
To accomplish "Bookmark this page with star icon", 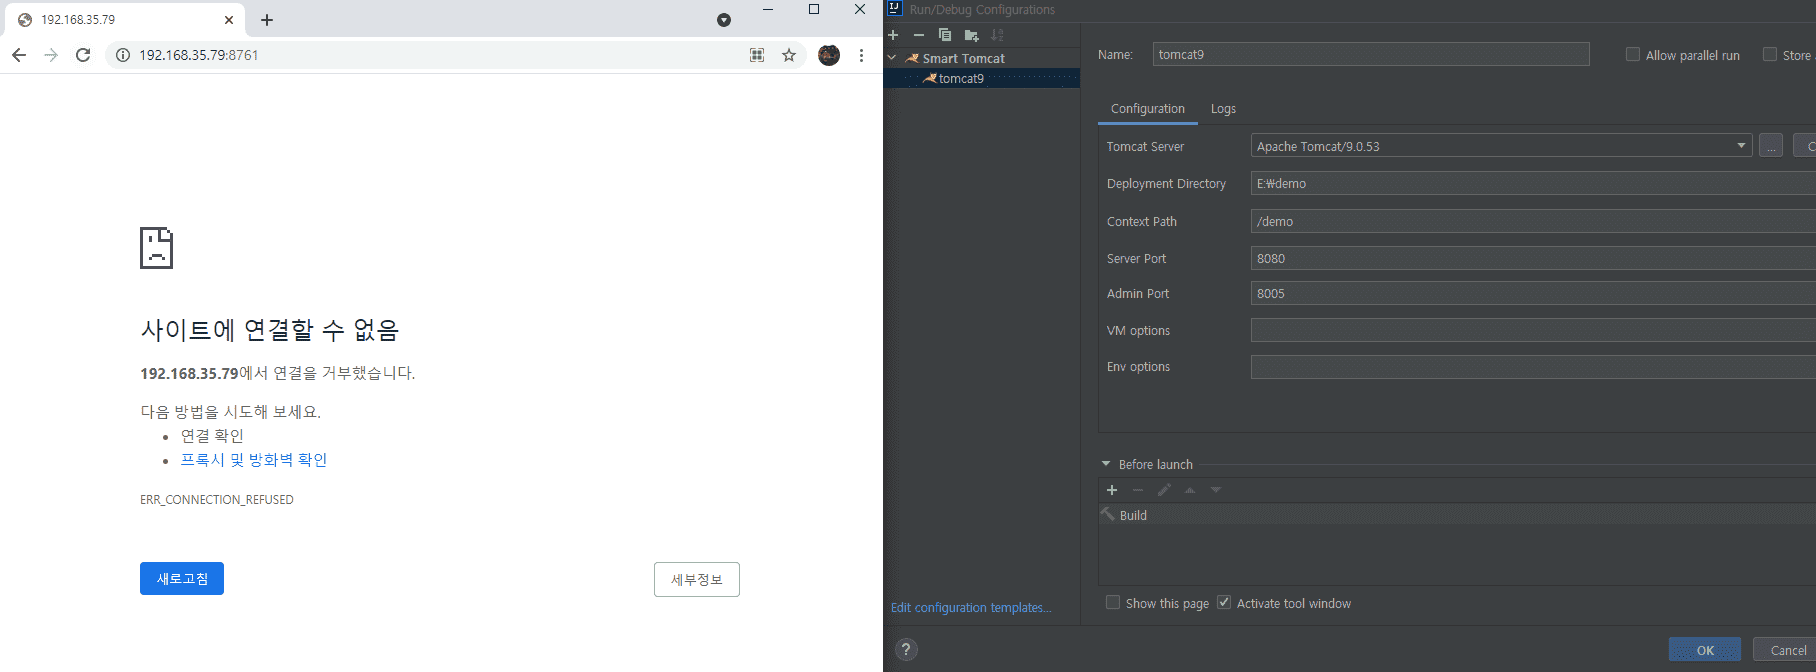I will tap(789, 55).
